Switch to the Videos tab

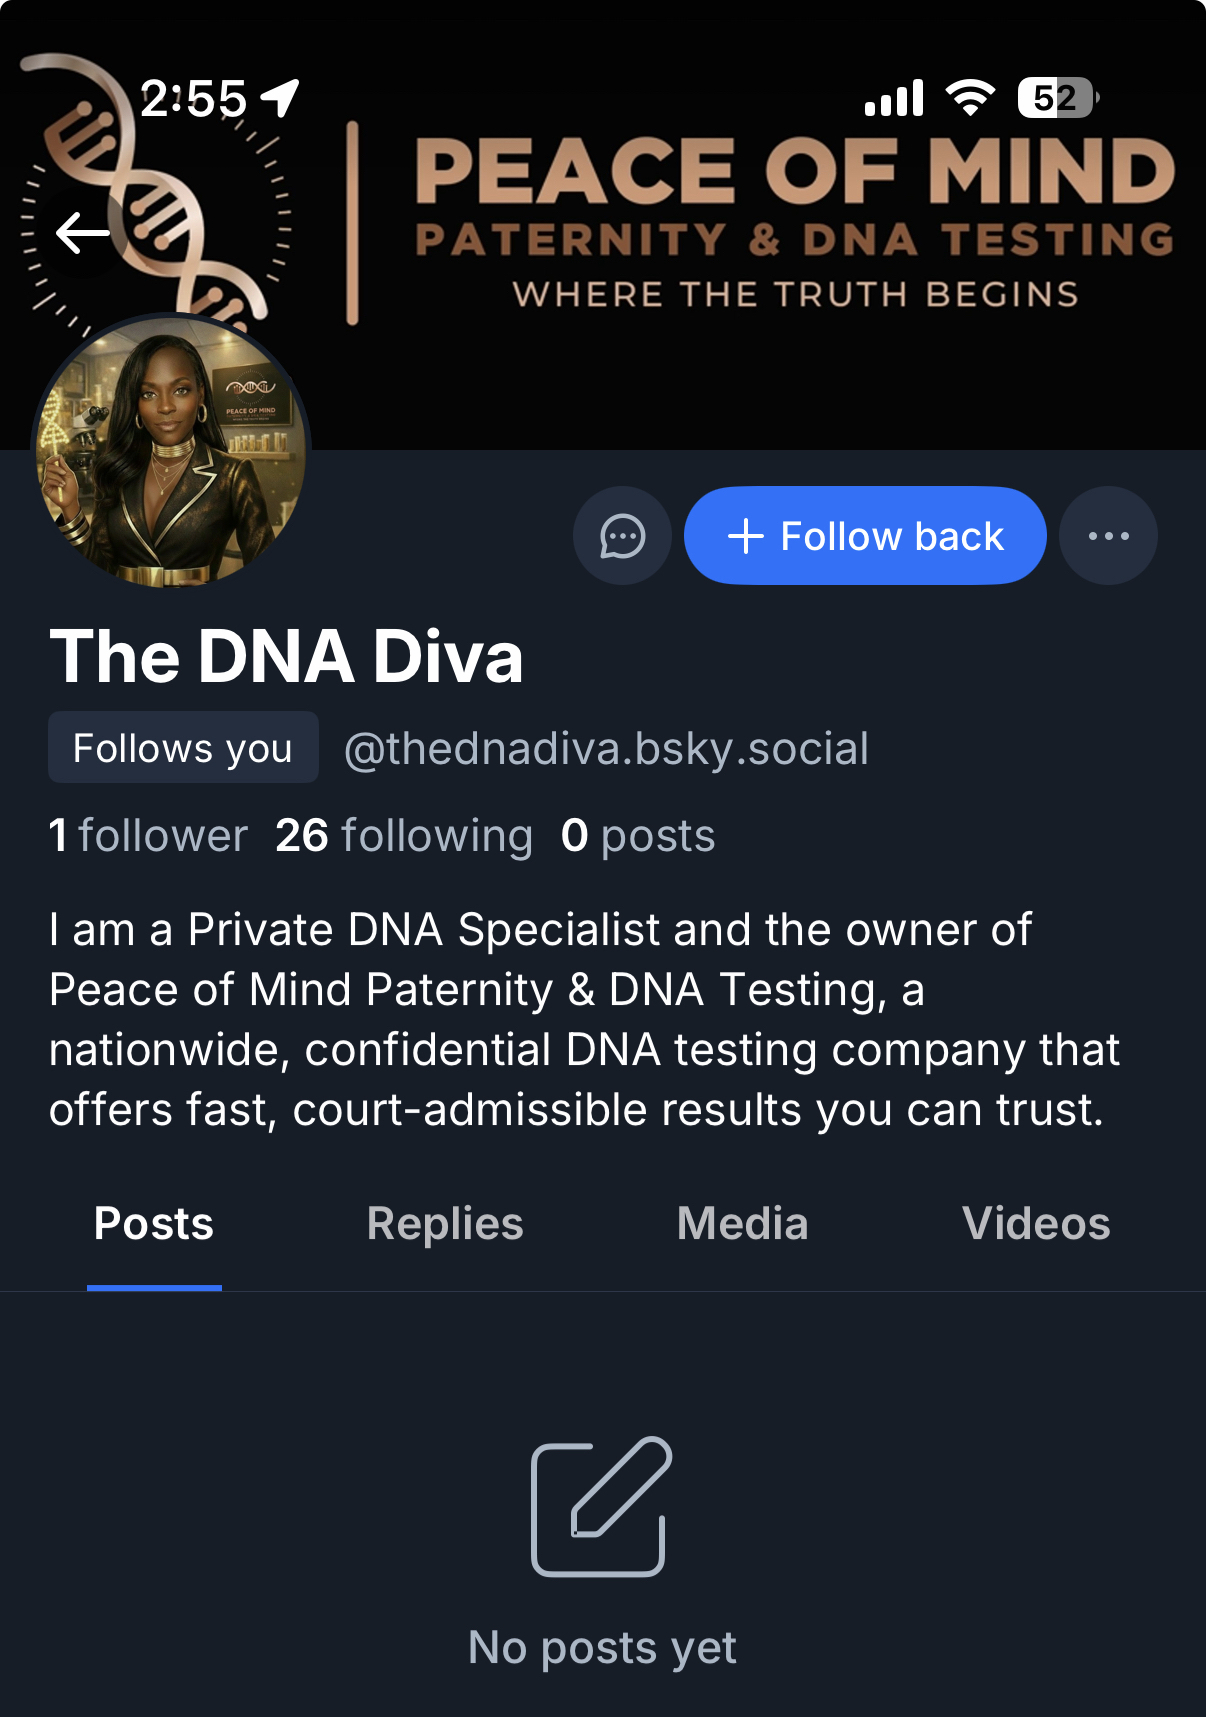click(x=1036, y=1224)
